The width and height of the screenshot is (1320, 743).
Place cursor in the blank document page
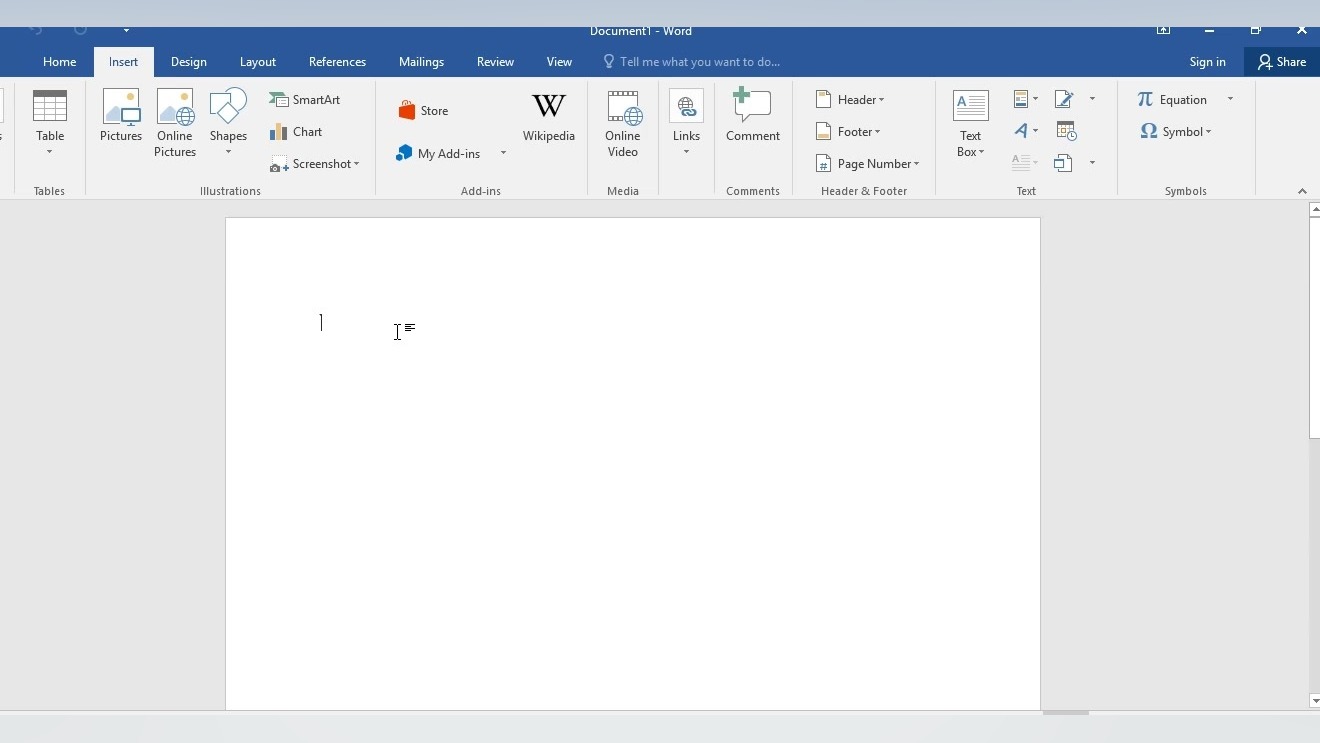click(632, 464)
